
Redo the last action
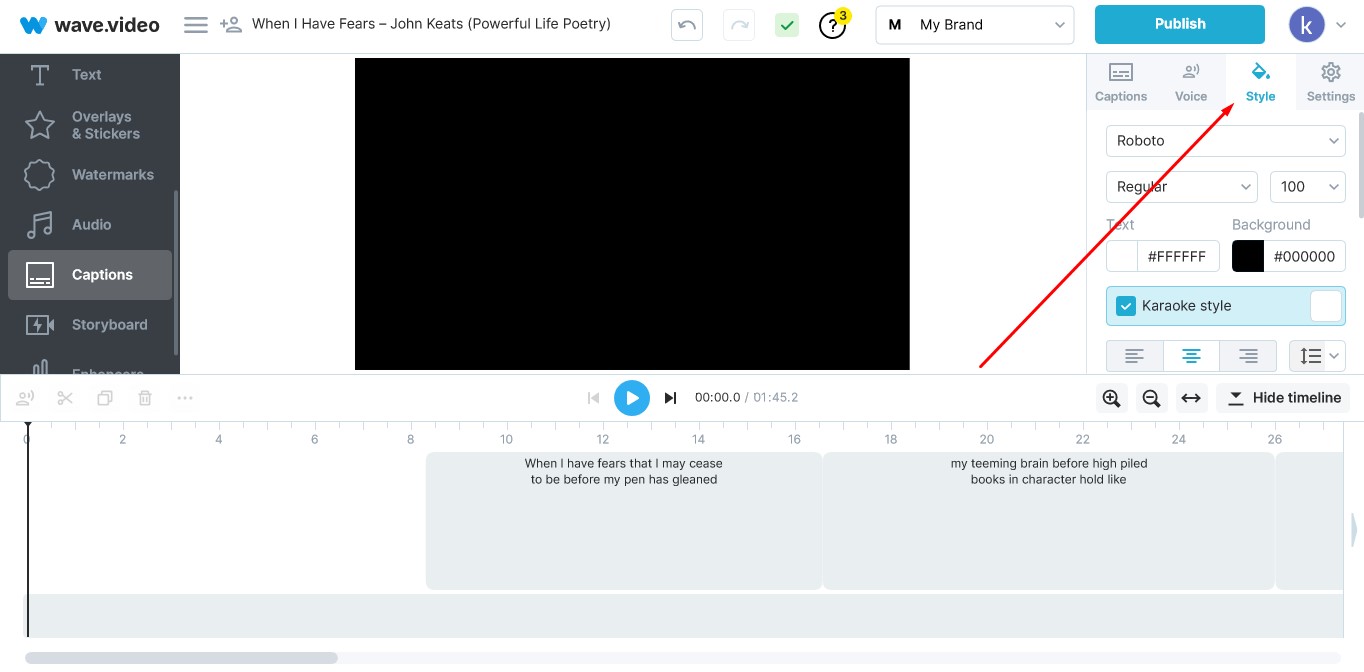[x=740, y=25]
